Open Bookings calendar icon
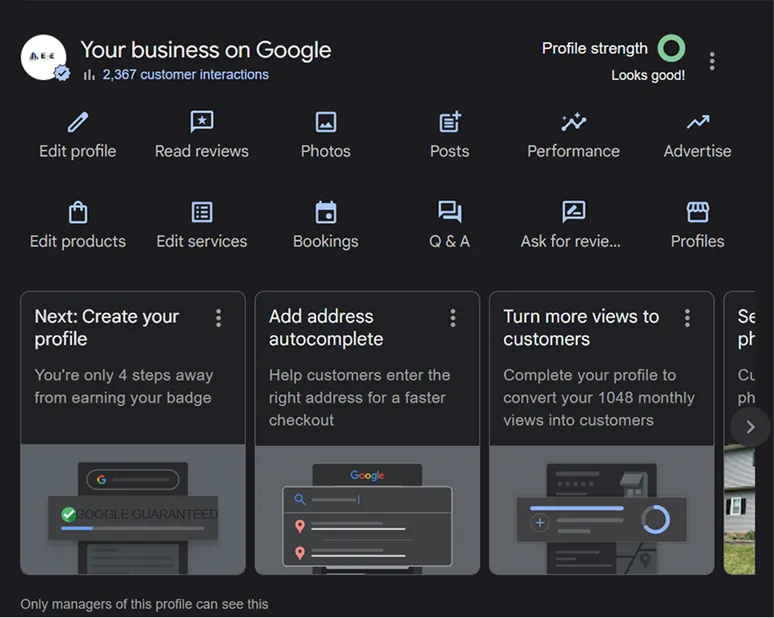The image size is (774, 618). (x=326, y=212)
